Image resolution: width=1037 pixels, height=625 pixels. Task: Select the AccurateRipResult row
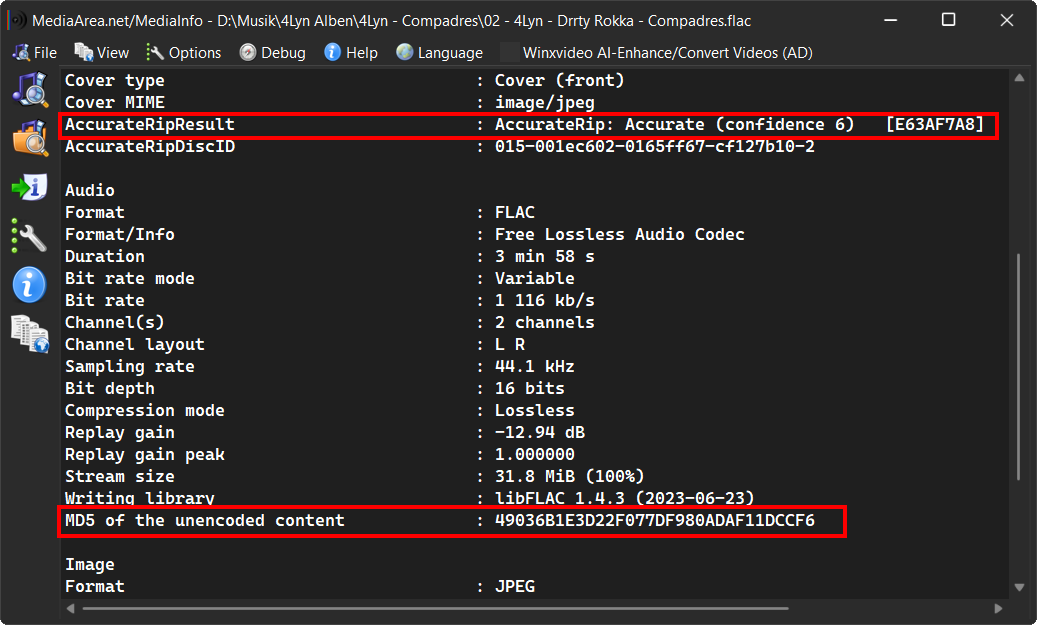click(528, 125)
